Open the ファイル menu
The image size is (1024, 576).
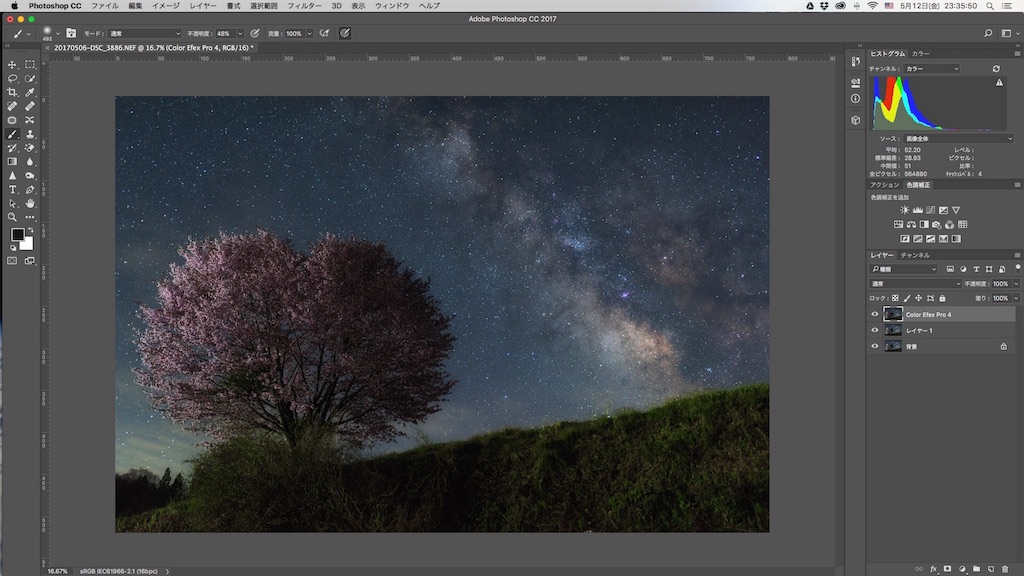[x=104, y=6]
